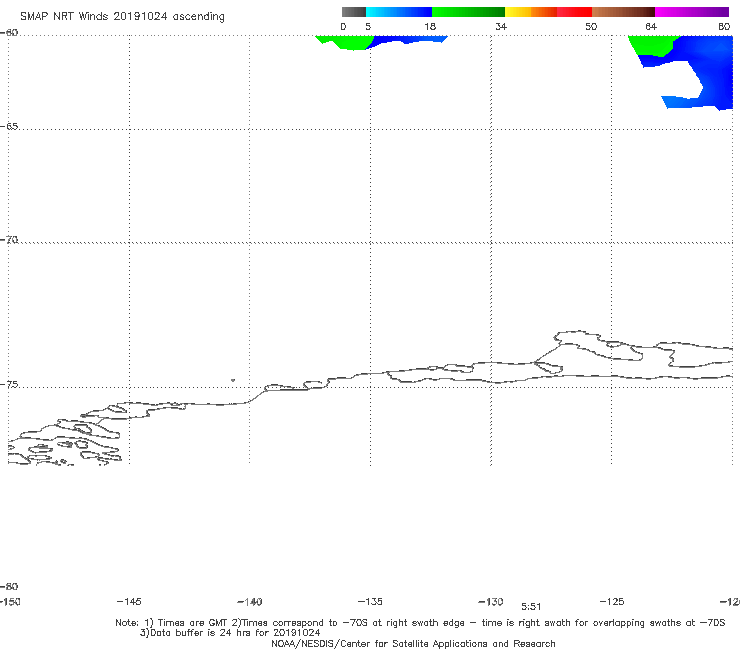
Task: Click the green wind patch near -125 longitude
Action: 653,45
